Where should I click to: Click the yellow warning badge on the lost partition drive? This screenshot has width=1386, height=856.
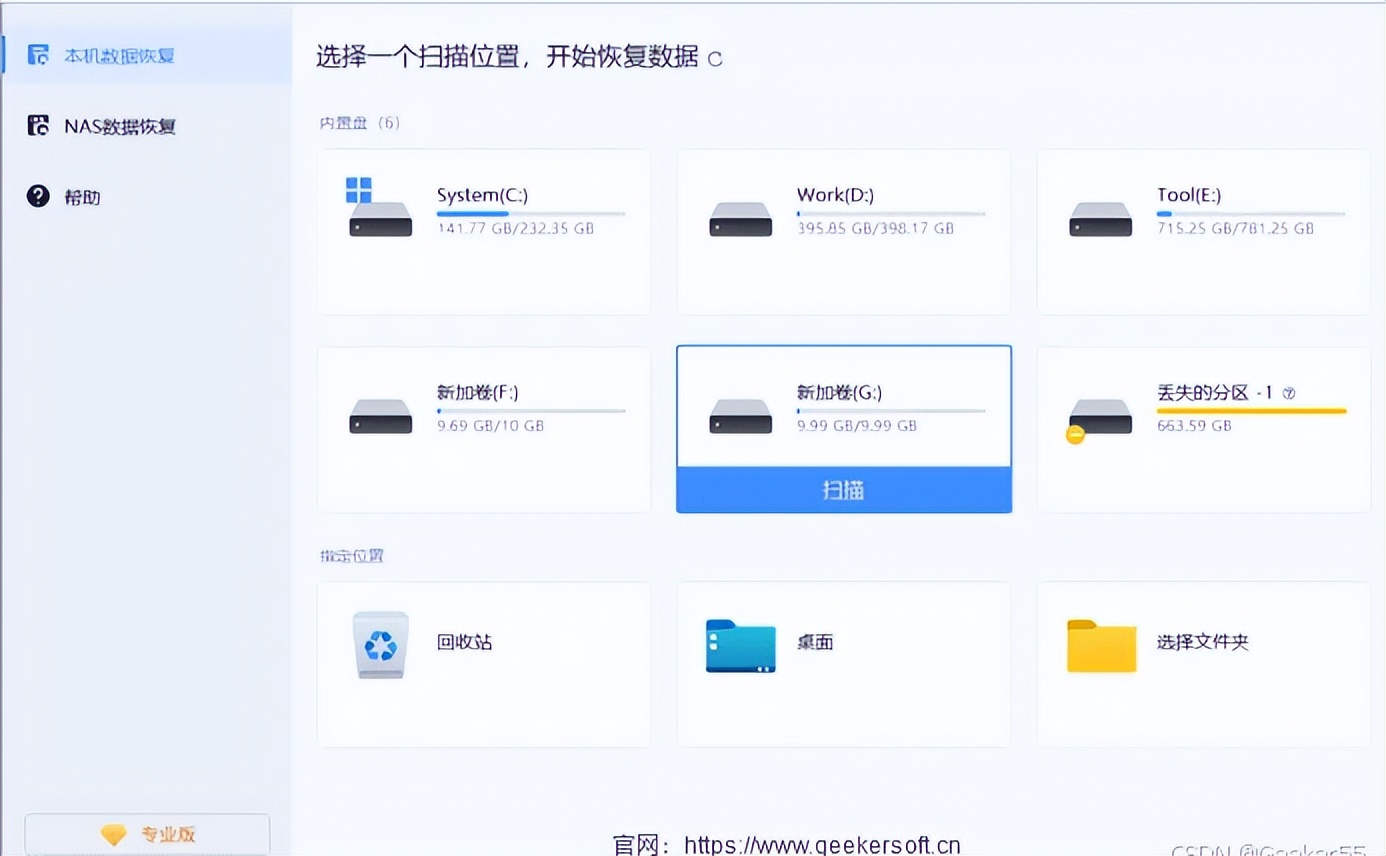click(1075, 434)
